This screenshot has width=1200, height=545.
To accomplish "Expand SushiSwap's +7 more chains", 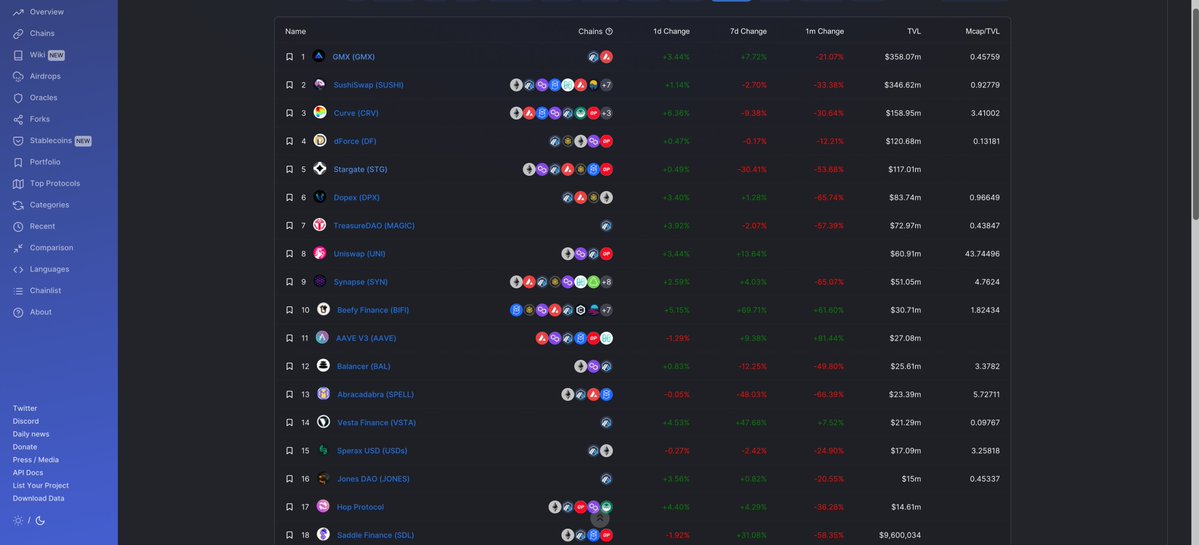I will click(x=606, y=85).
